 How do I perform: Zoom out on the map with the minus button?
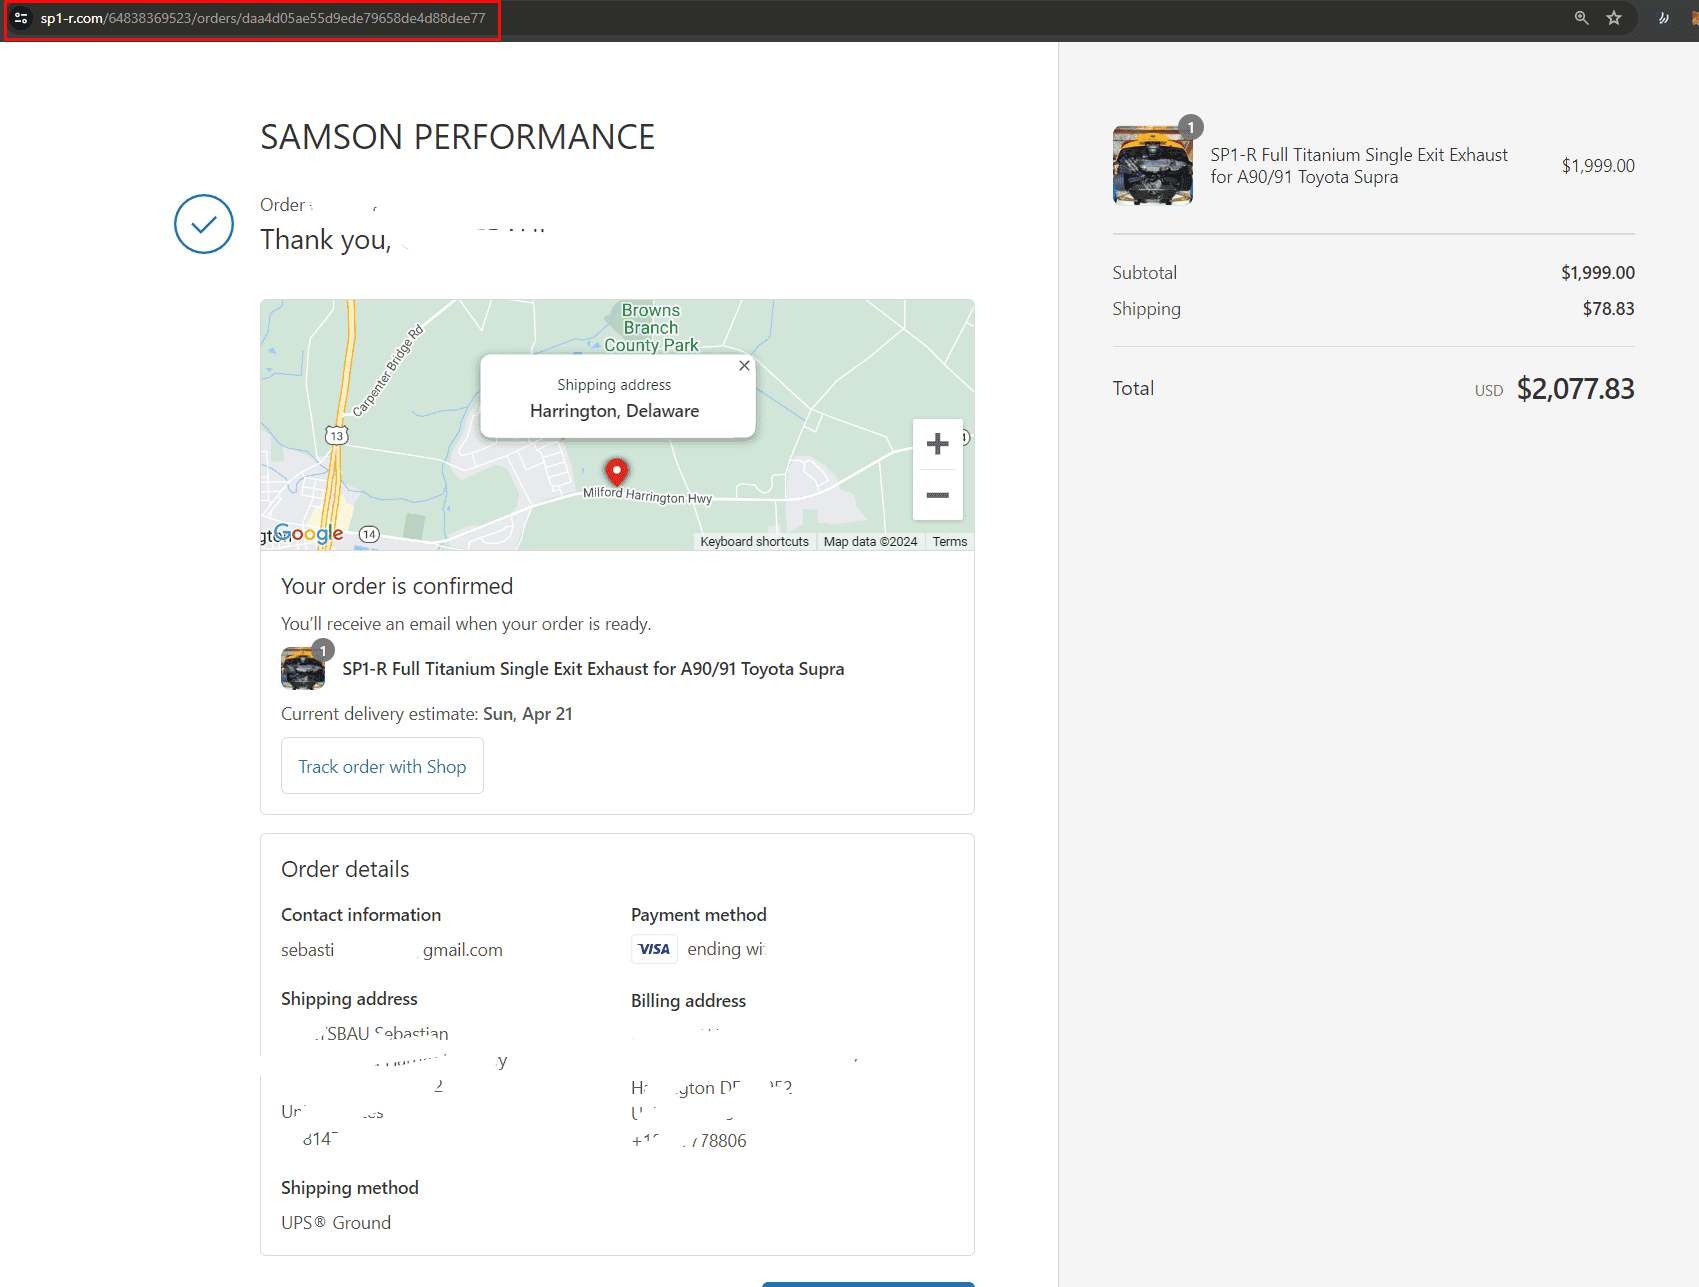[937, 495]
